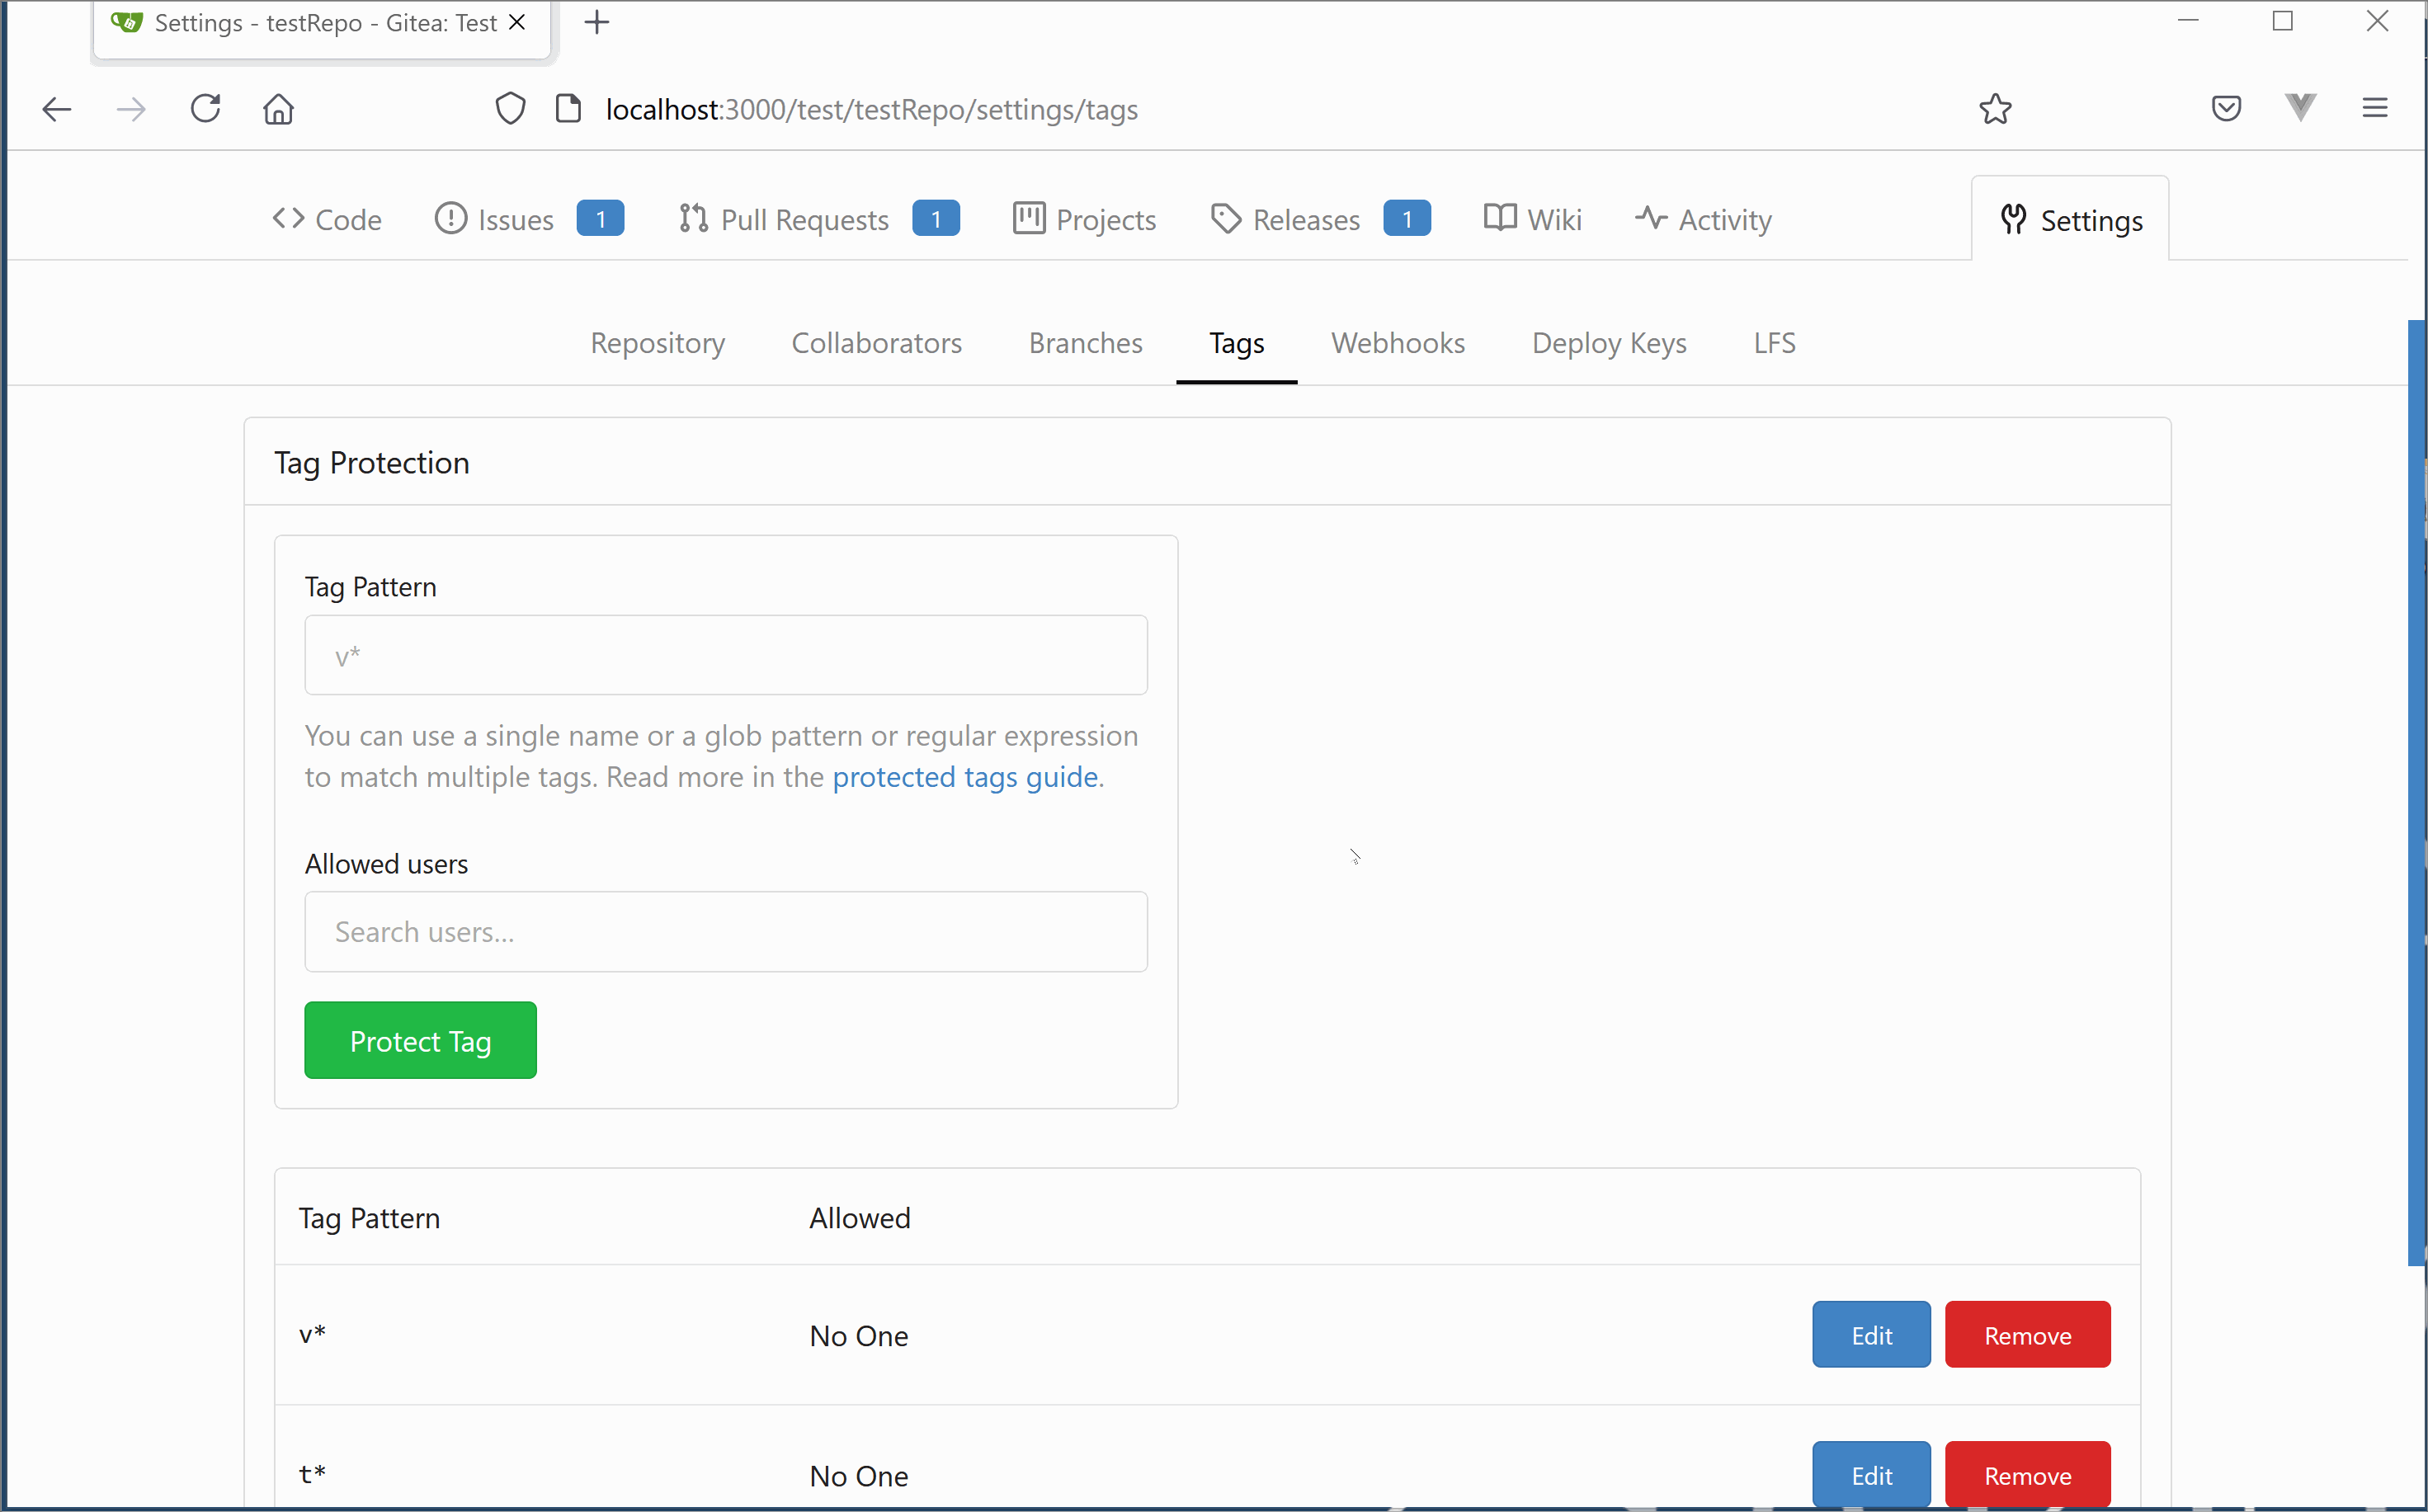Click the Gitea favicon on the tab
The width and height of the screenshot is (2428, 1512).
(x=126, y=22)
